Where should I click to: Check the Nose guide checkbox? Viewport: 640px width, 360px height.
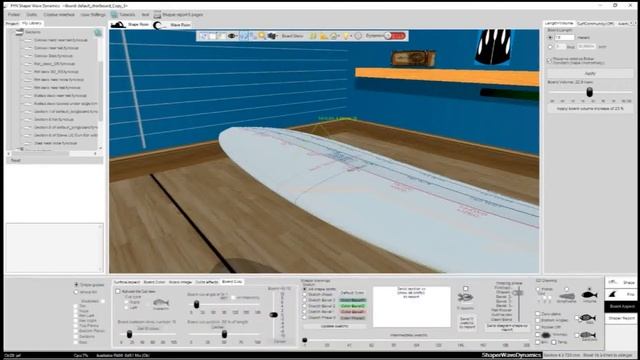pyautogui.click(x=76, y=311)
